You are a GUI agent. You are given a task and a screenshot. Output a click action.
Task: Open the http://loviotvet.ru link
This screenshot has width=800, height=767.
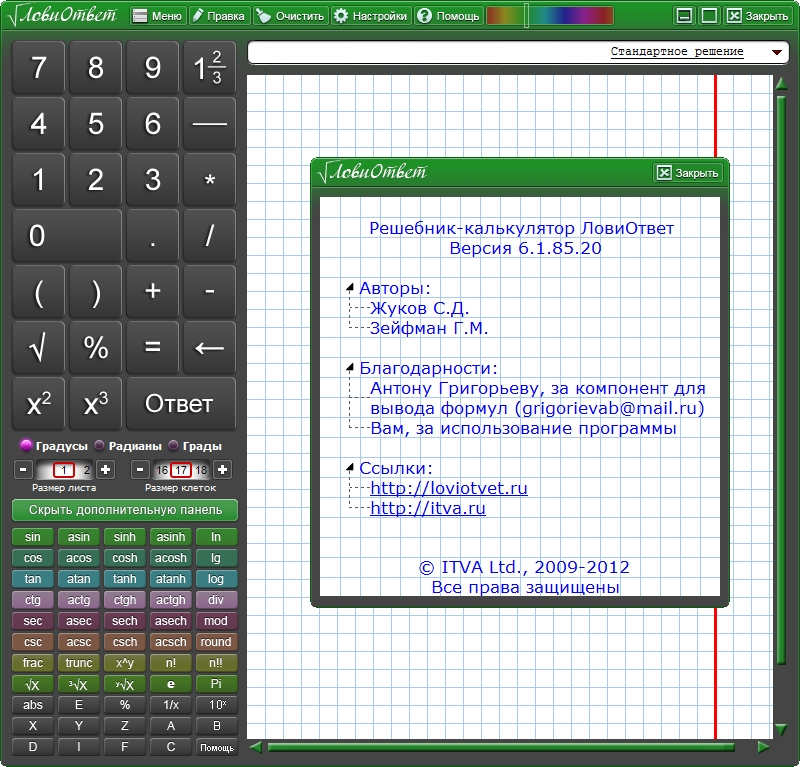point(448,488)
